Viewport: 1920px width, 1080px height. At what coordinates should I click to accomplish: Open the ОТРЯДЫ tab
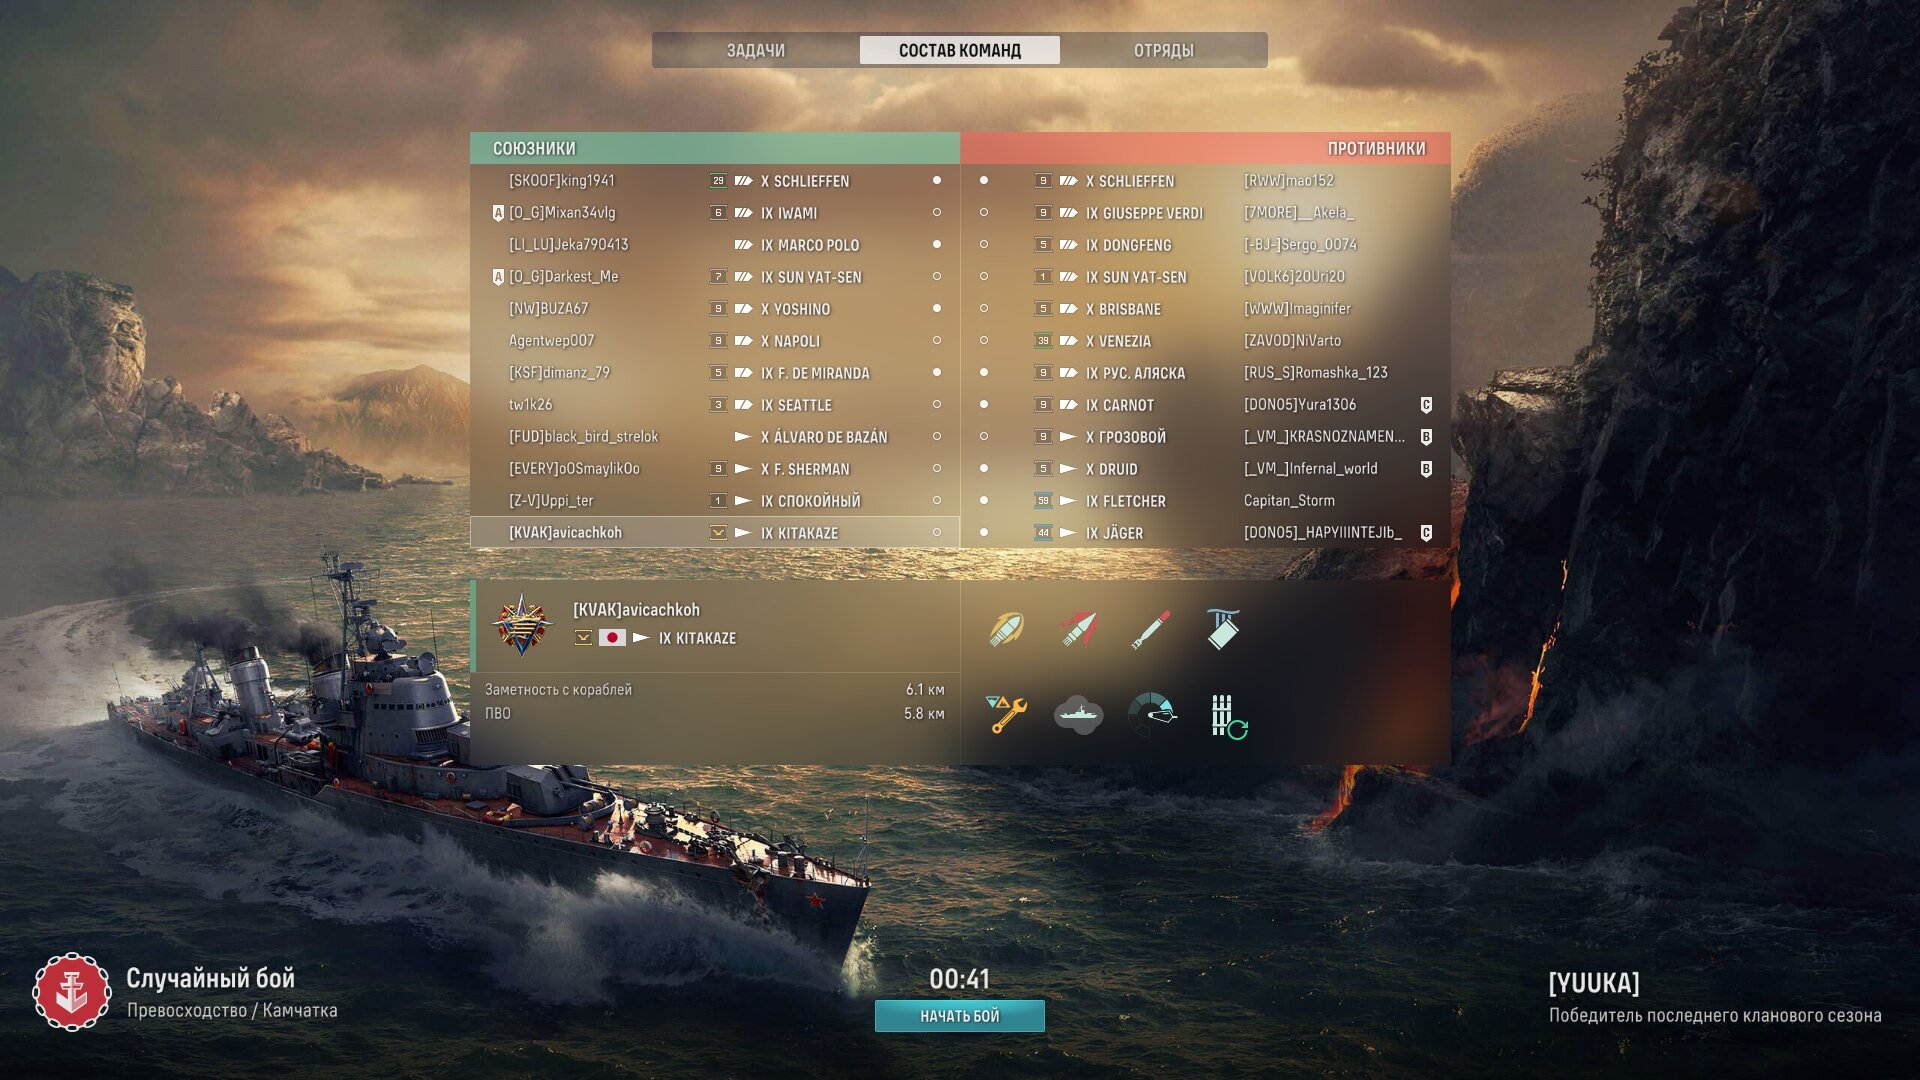tap(1163, 50)
